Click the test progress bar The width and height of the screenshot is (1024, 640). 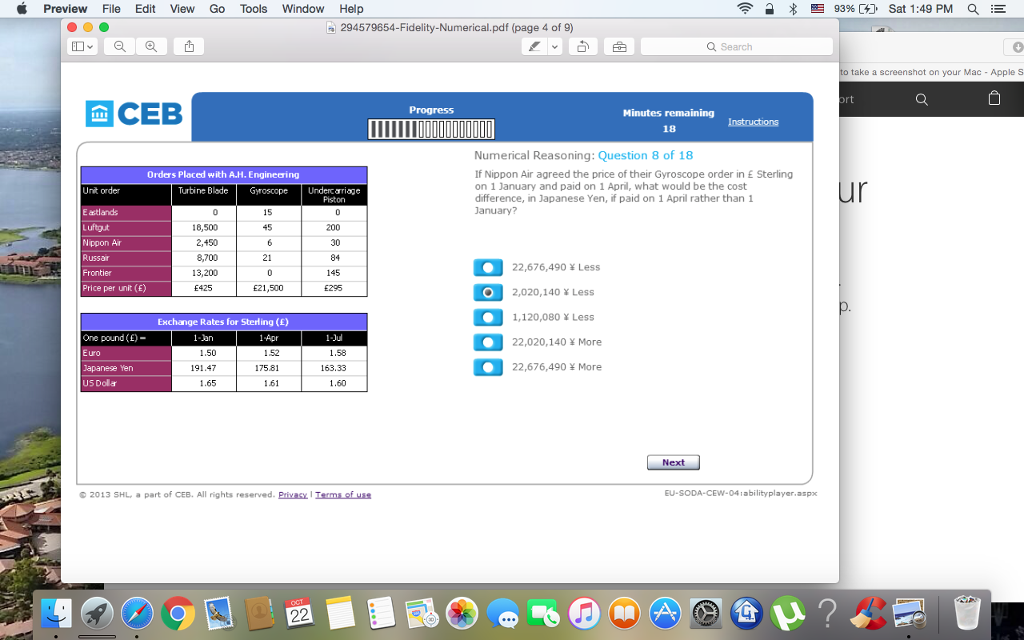[x=431, y=129]
